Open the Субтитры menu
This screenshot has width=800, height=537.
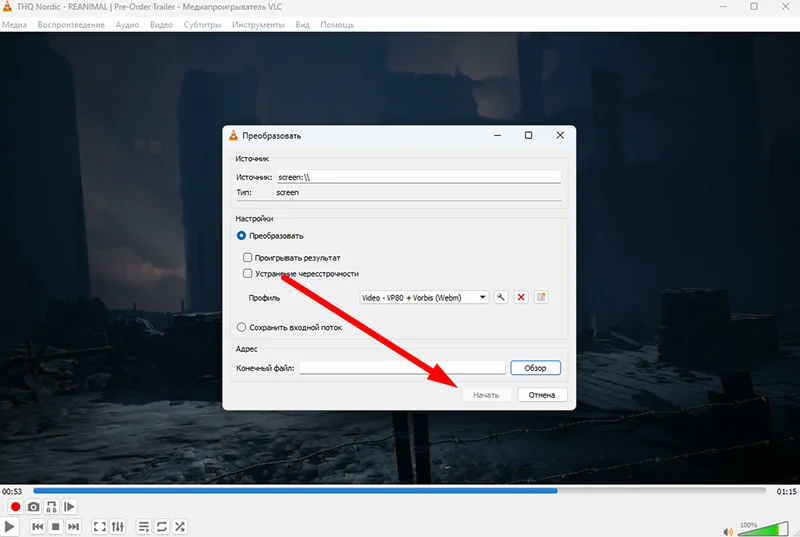202,24
